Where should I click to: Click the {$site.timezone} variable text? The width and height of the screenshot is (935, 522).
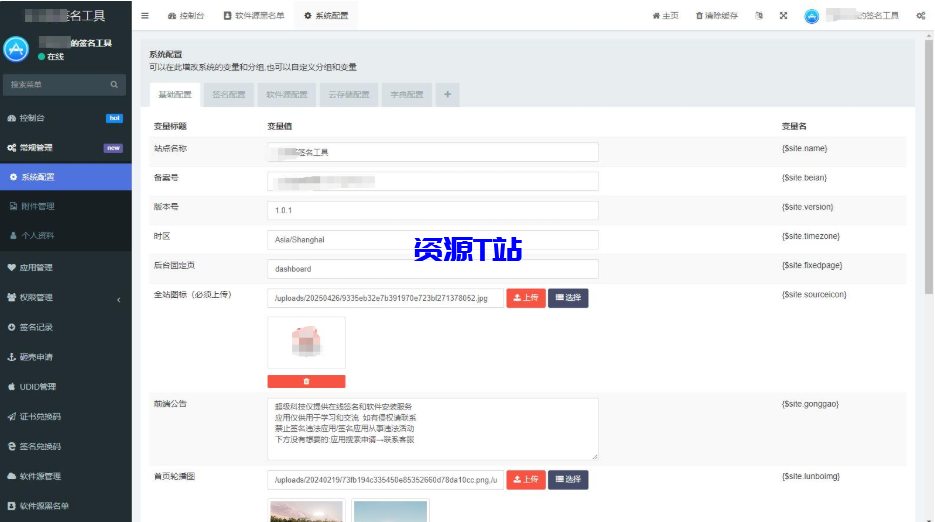click(x=810, y=236)
